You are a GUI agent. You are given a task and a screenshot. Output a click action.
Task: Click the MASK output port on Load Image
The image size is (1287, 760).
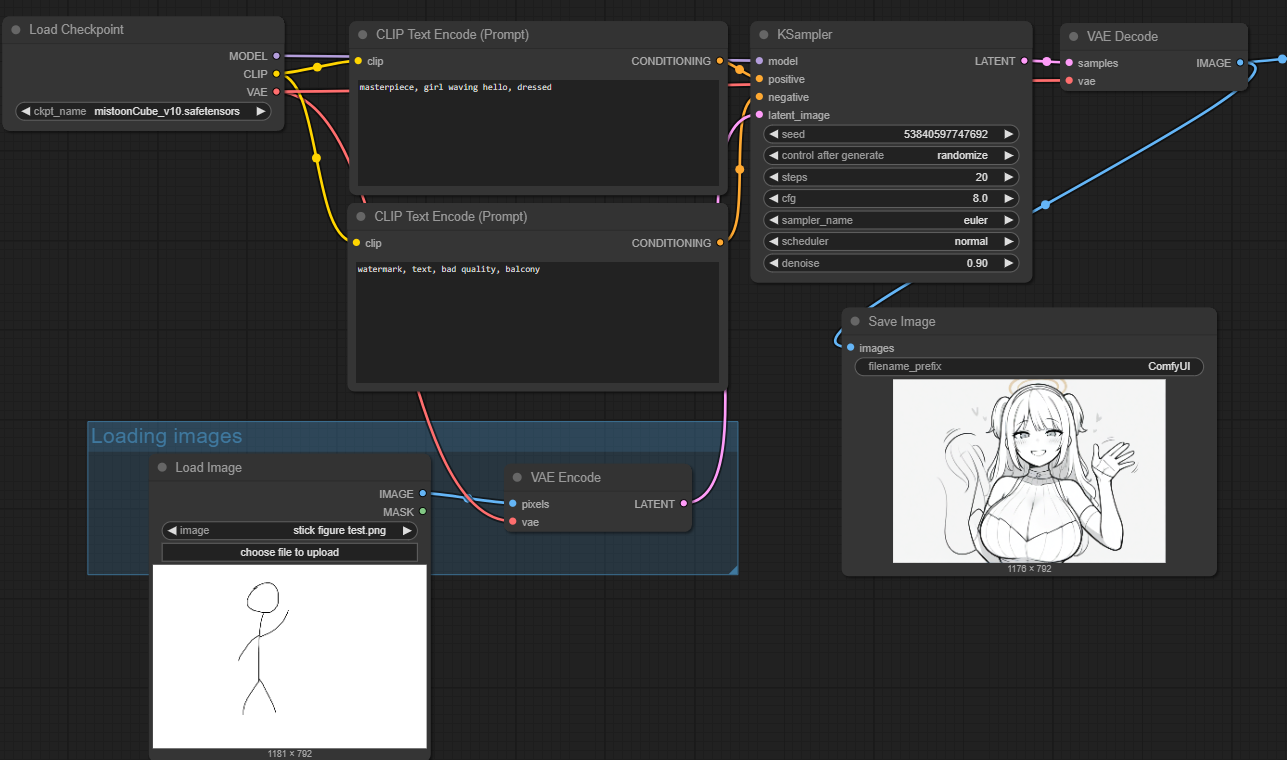422,512
